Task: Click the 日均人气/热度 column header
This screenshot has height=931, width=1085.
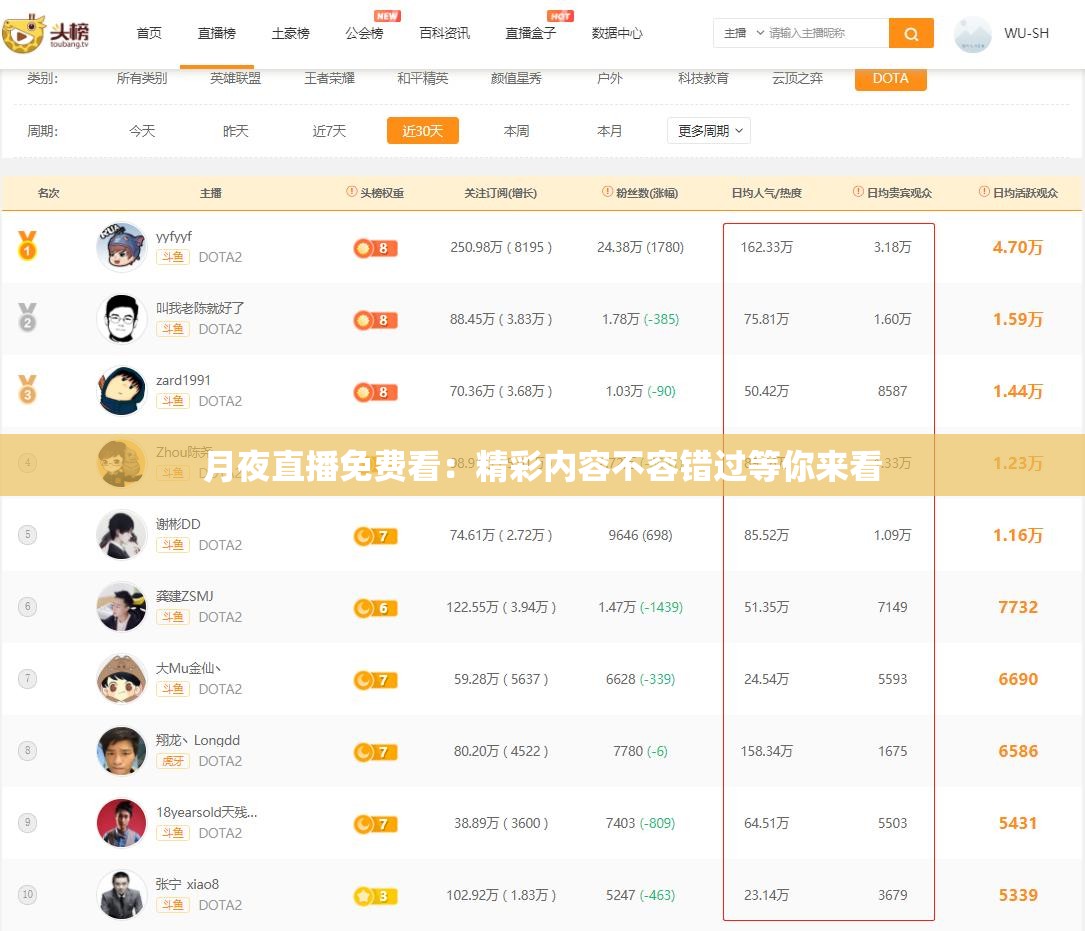Action: [x=767, y=193]
